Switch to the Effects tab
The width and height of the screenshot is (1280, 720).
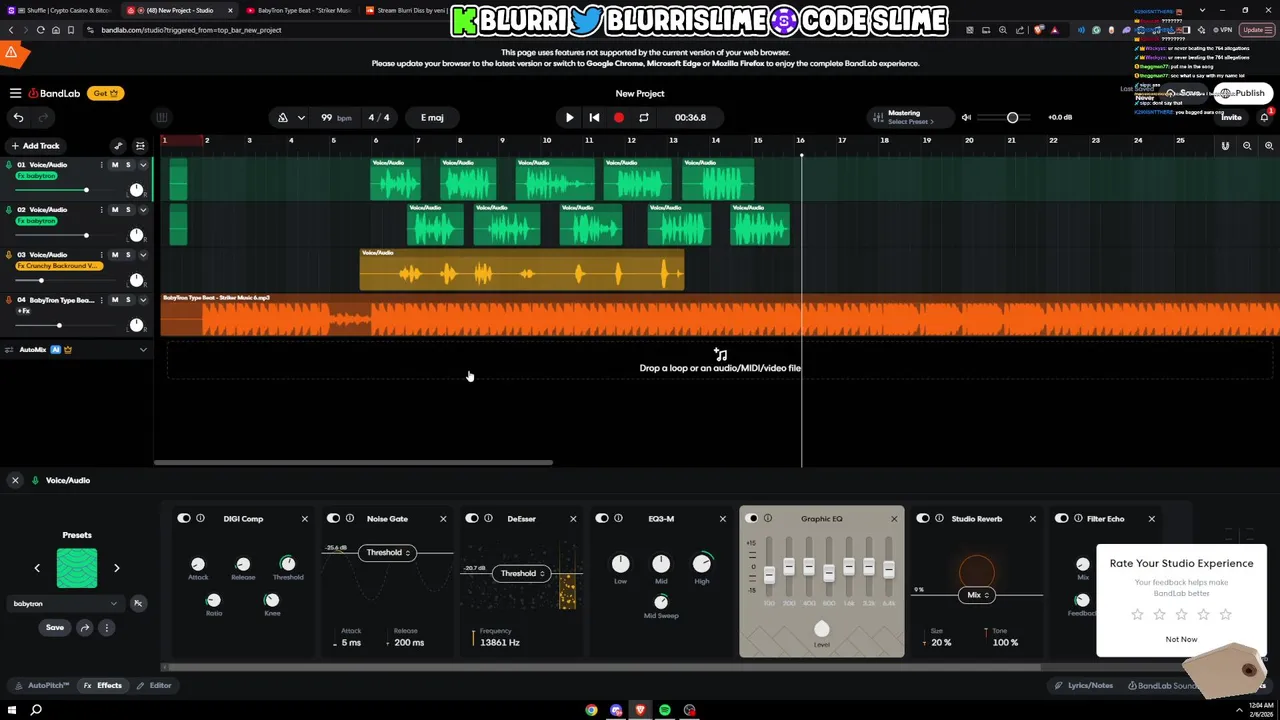click(103, 685)
